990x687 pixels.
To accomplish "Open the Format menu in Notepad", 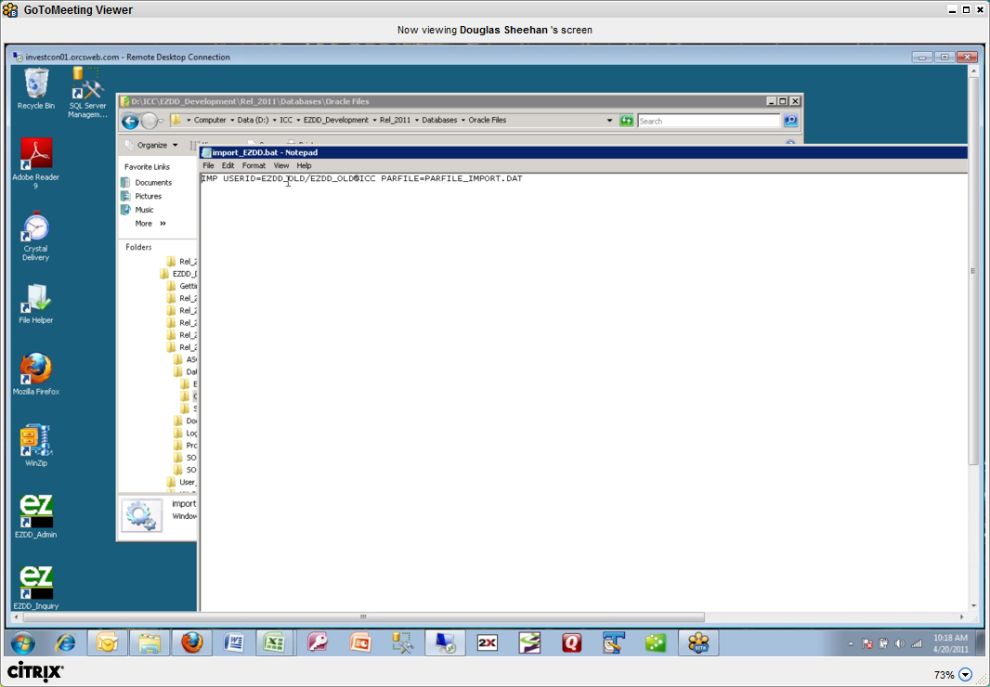I will (x=254, y=166).
